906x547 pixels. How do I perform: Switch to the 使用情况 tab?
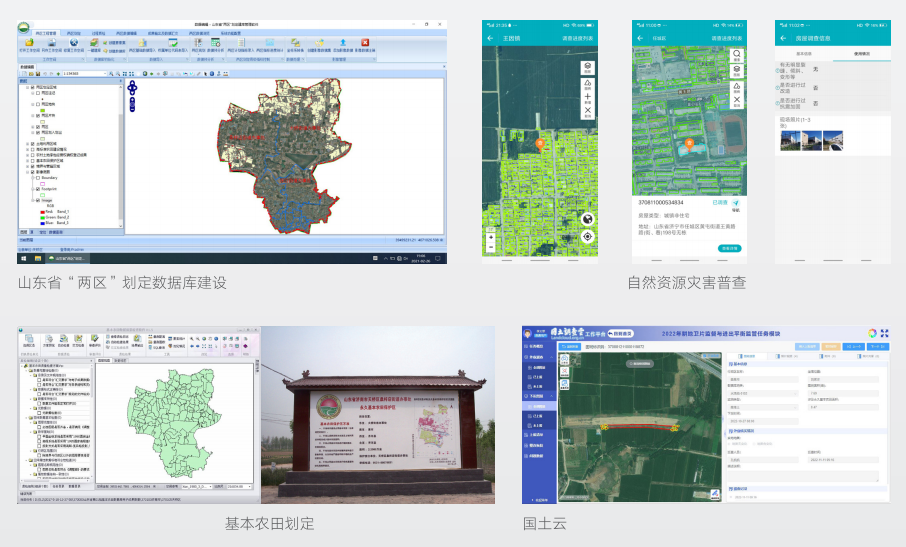click(860, 53)
